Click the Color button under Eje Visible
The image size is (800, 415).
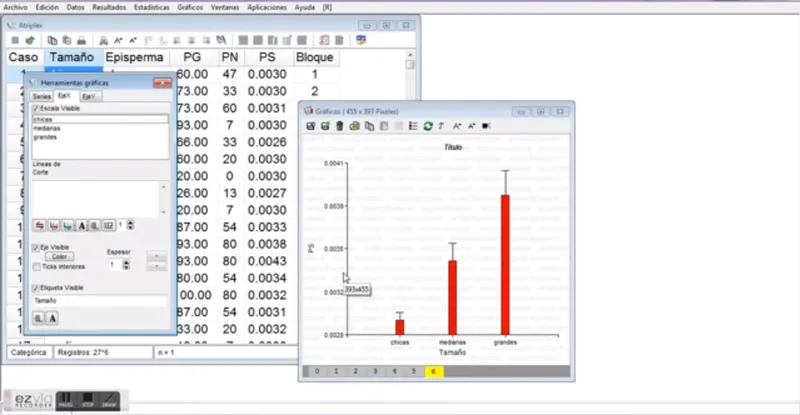pos(59,257)
